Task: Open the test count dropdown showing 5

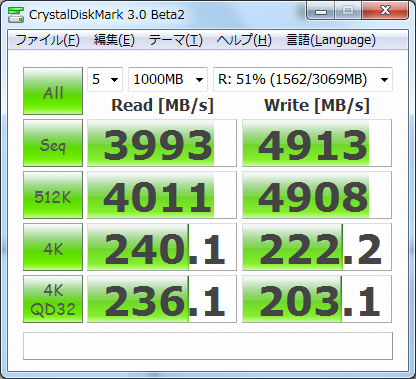Action: [x=105, y=79]
